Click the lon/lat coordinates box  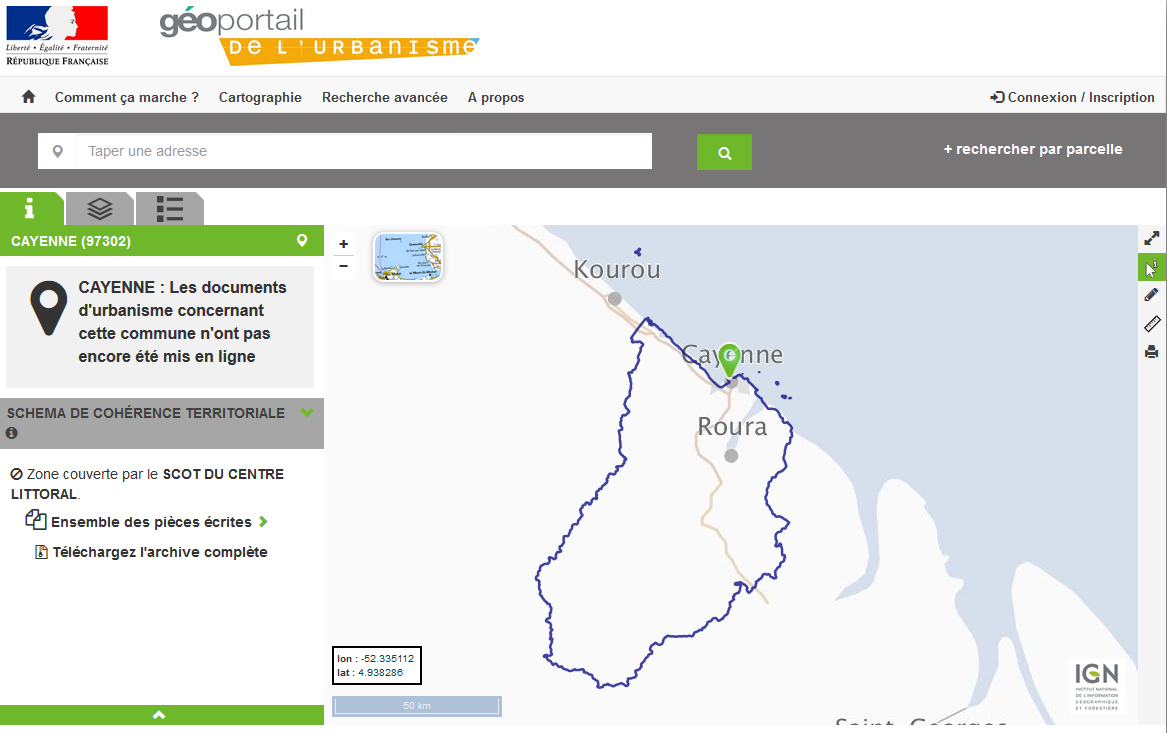click(377, 665)
